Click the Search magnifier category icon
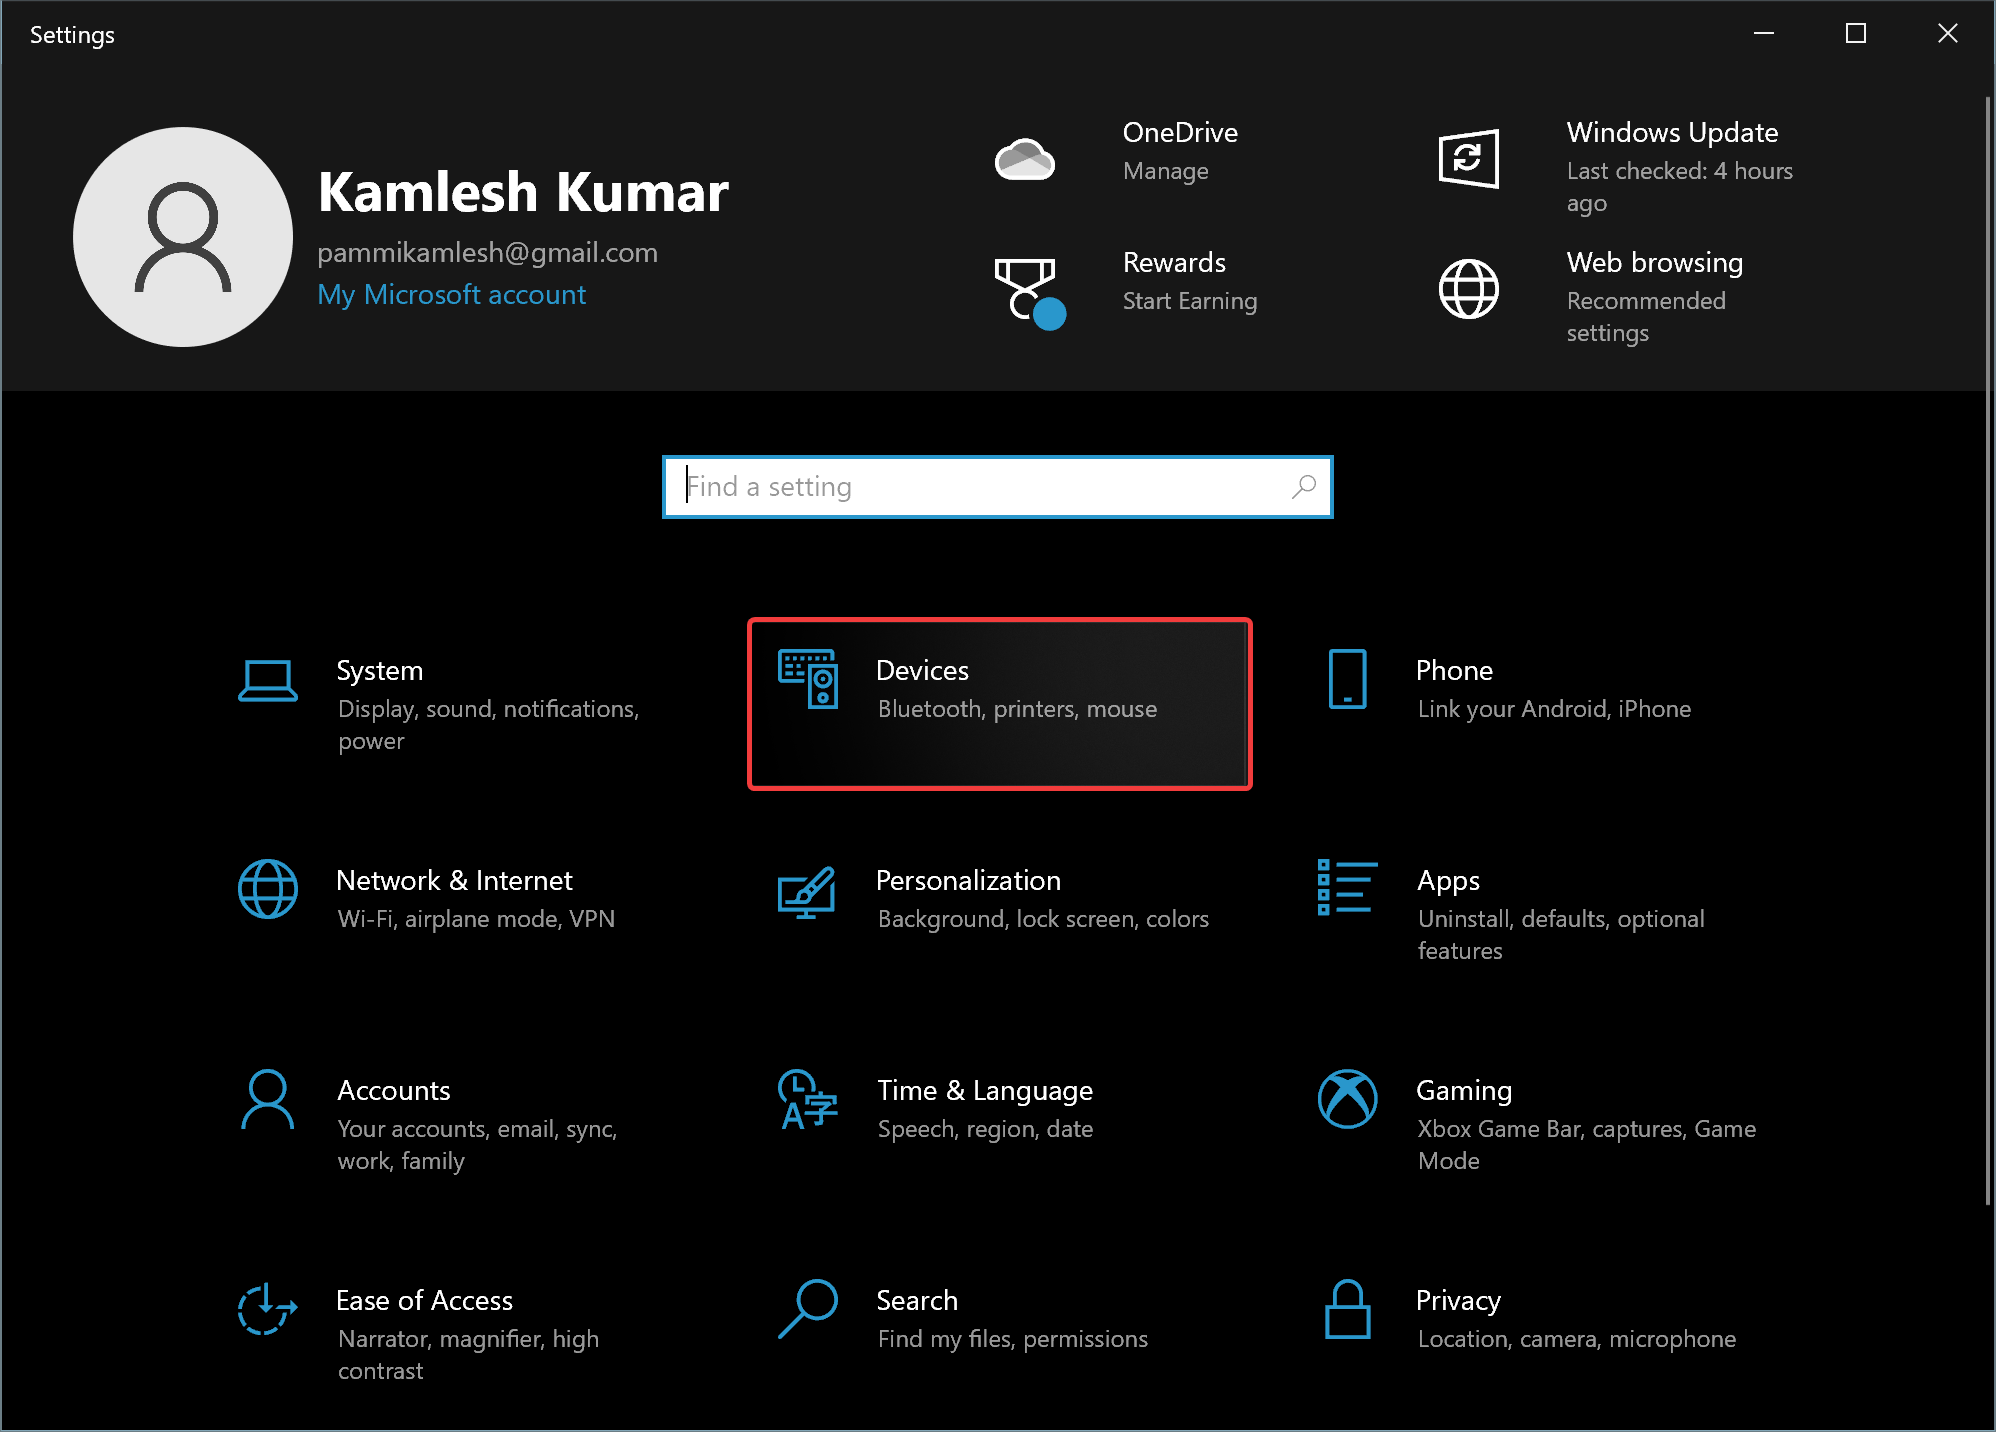Image resolution: width=1996 pixels, height=1432 pixels. pyautogui.click(x=807, y=1309)
